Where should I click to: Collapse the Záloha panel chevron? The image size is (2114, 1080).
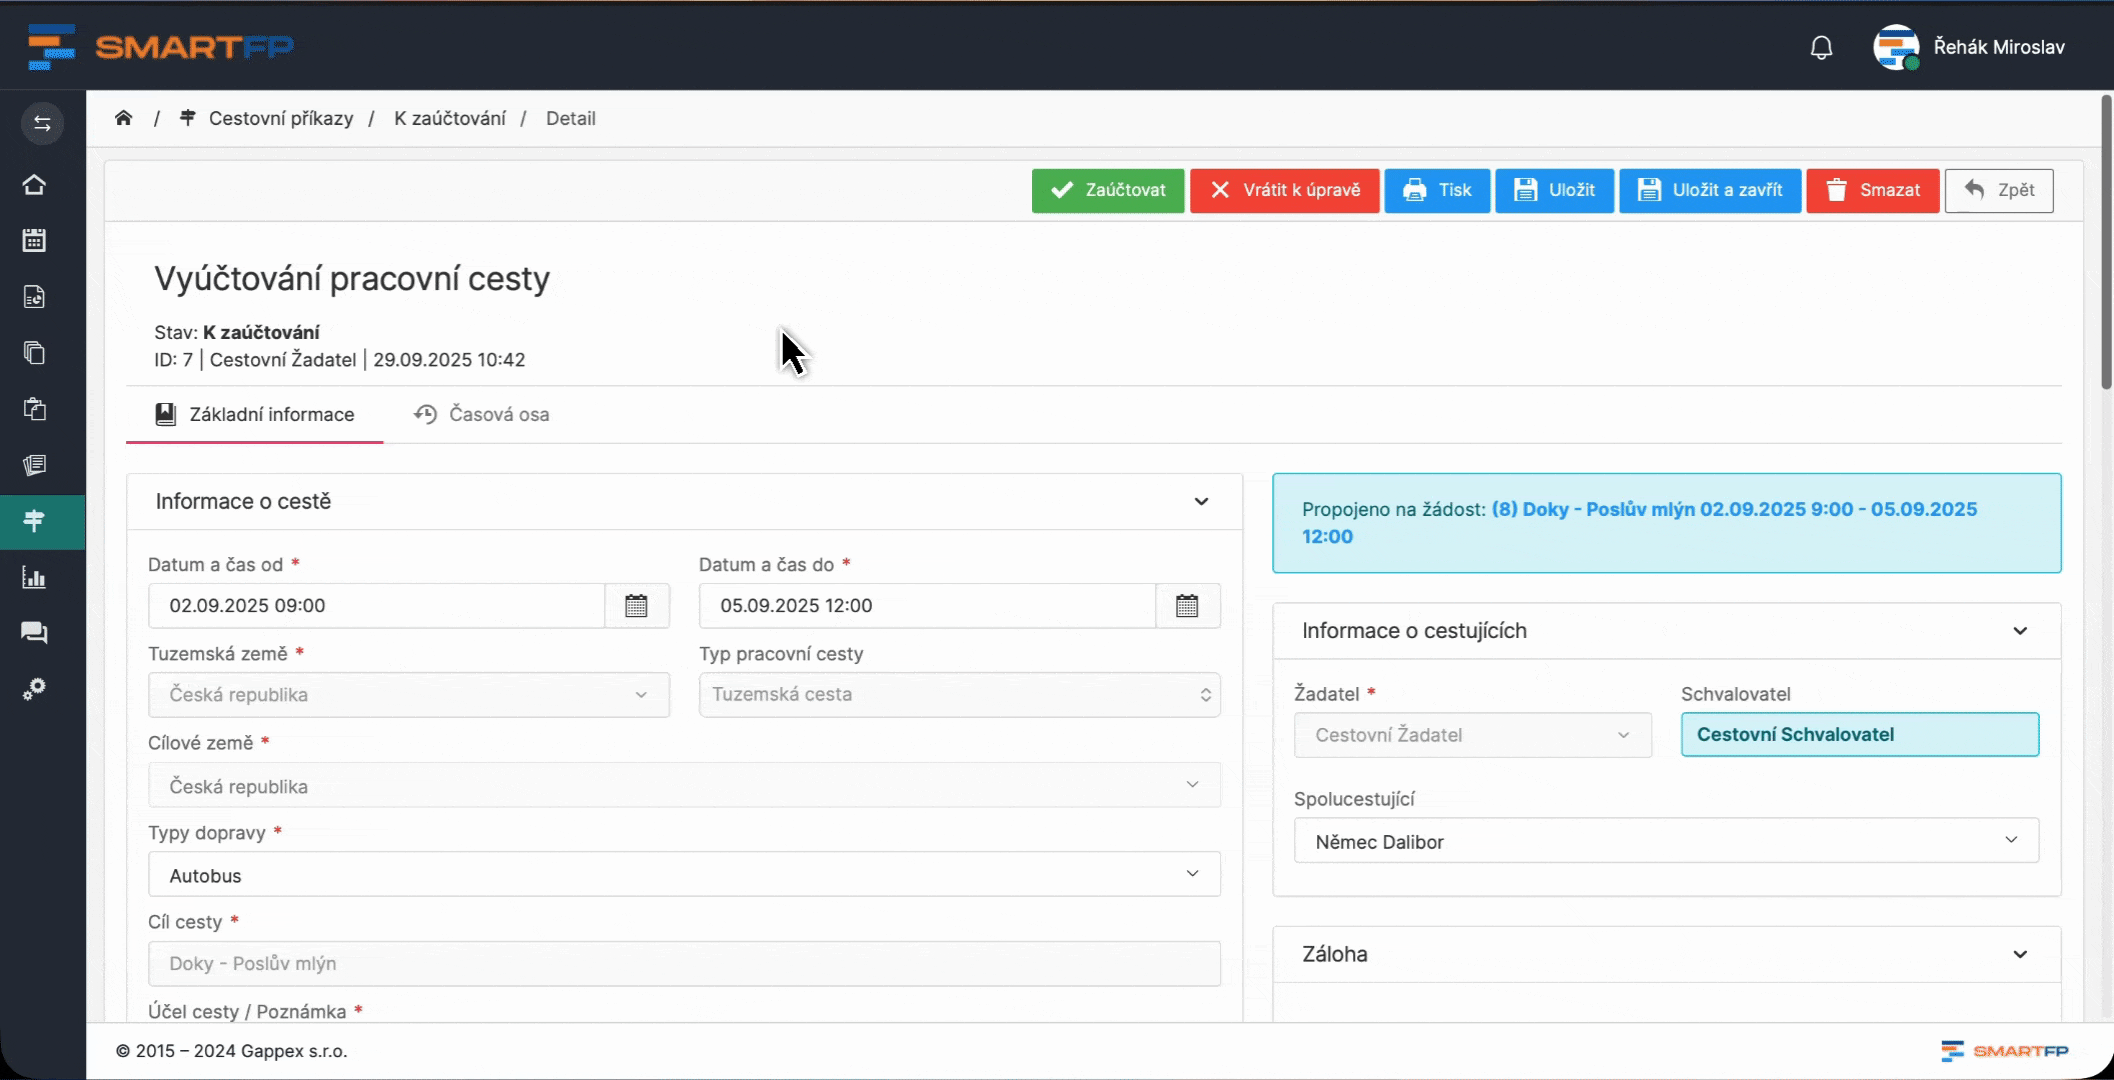[x=2019, y=954]
